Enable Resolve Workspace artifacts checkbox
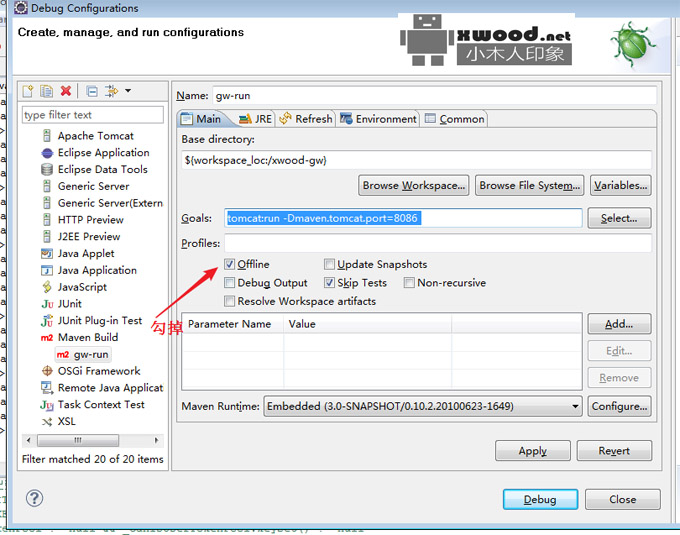680x535 pixels. [x=229, y=301]
